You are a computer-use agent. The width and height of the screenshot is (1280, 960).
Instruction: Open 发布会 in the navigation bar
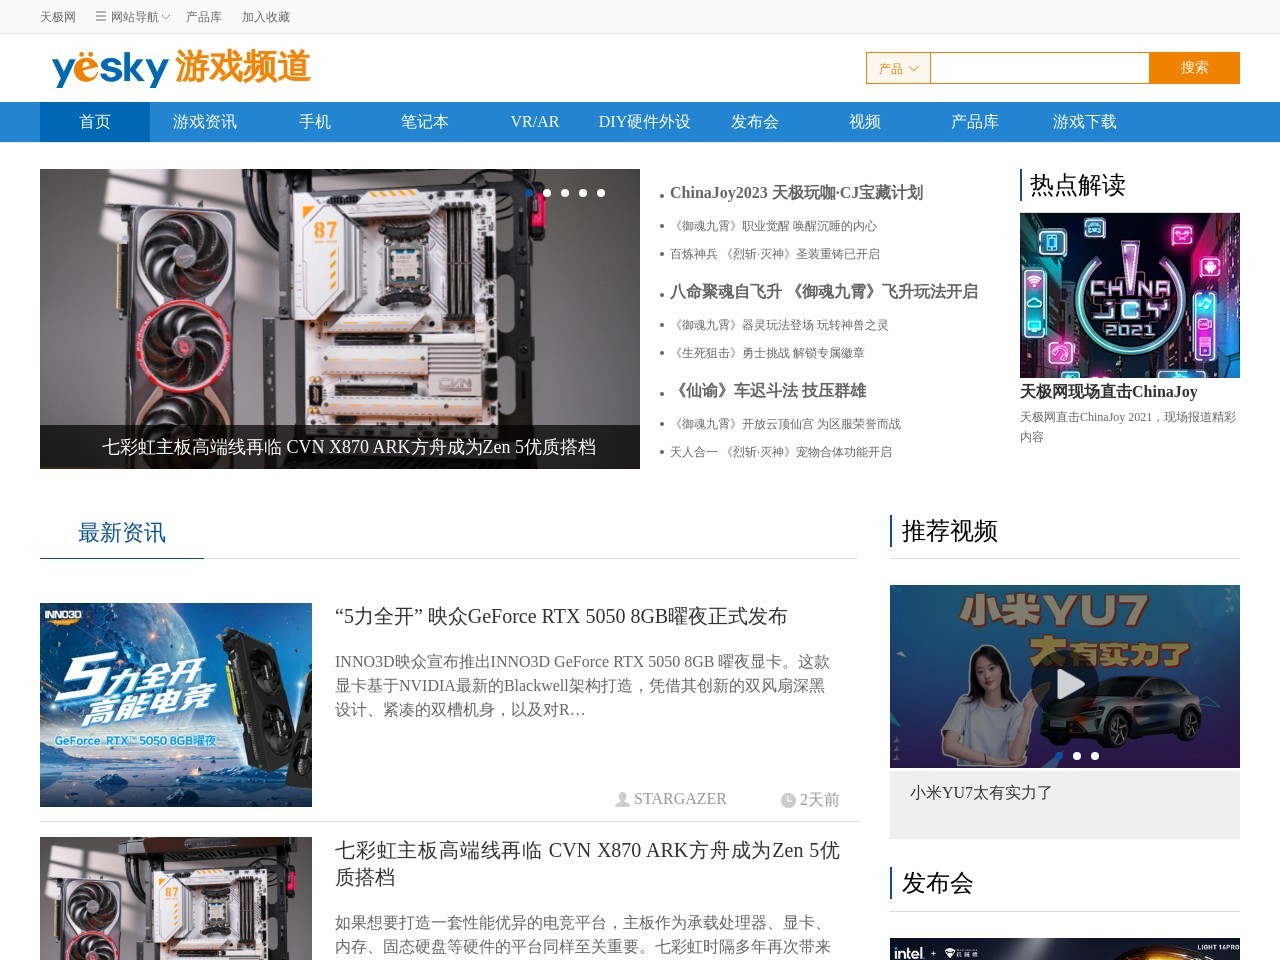pyautogui.click(x=755, y=122)
